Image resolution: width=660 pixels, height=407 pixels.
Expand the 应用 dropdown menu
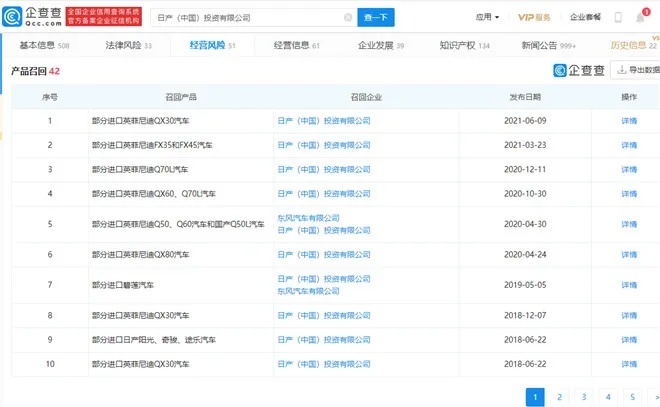click(487, 17)
